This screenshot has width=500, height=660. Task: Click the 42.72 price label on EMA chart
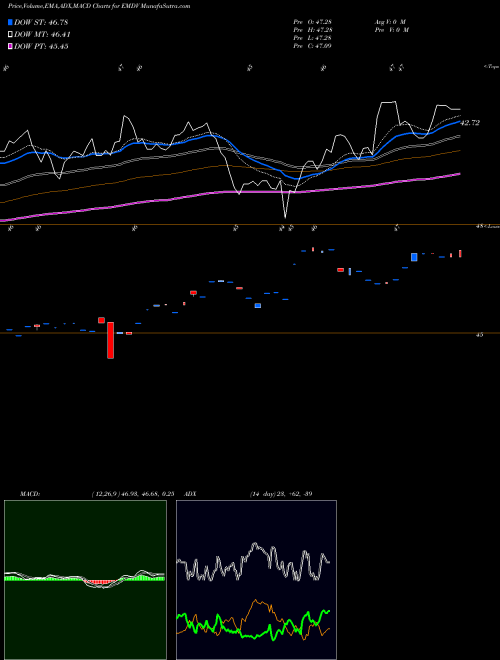point(469,123)
